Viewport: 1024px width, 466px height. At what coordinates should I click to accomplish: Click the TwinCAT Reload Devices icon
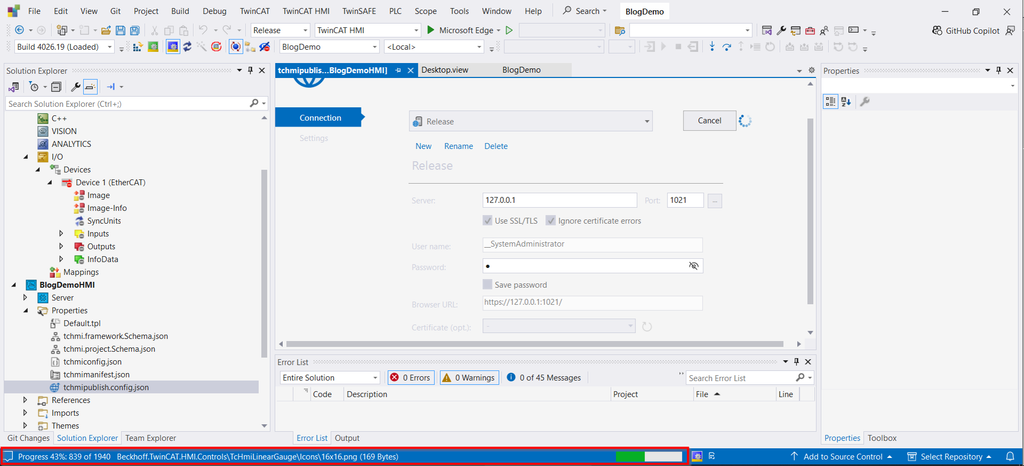tap(187, 47)
